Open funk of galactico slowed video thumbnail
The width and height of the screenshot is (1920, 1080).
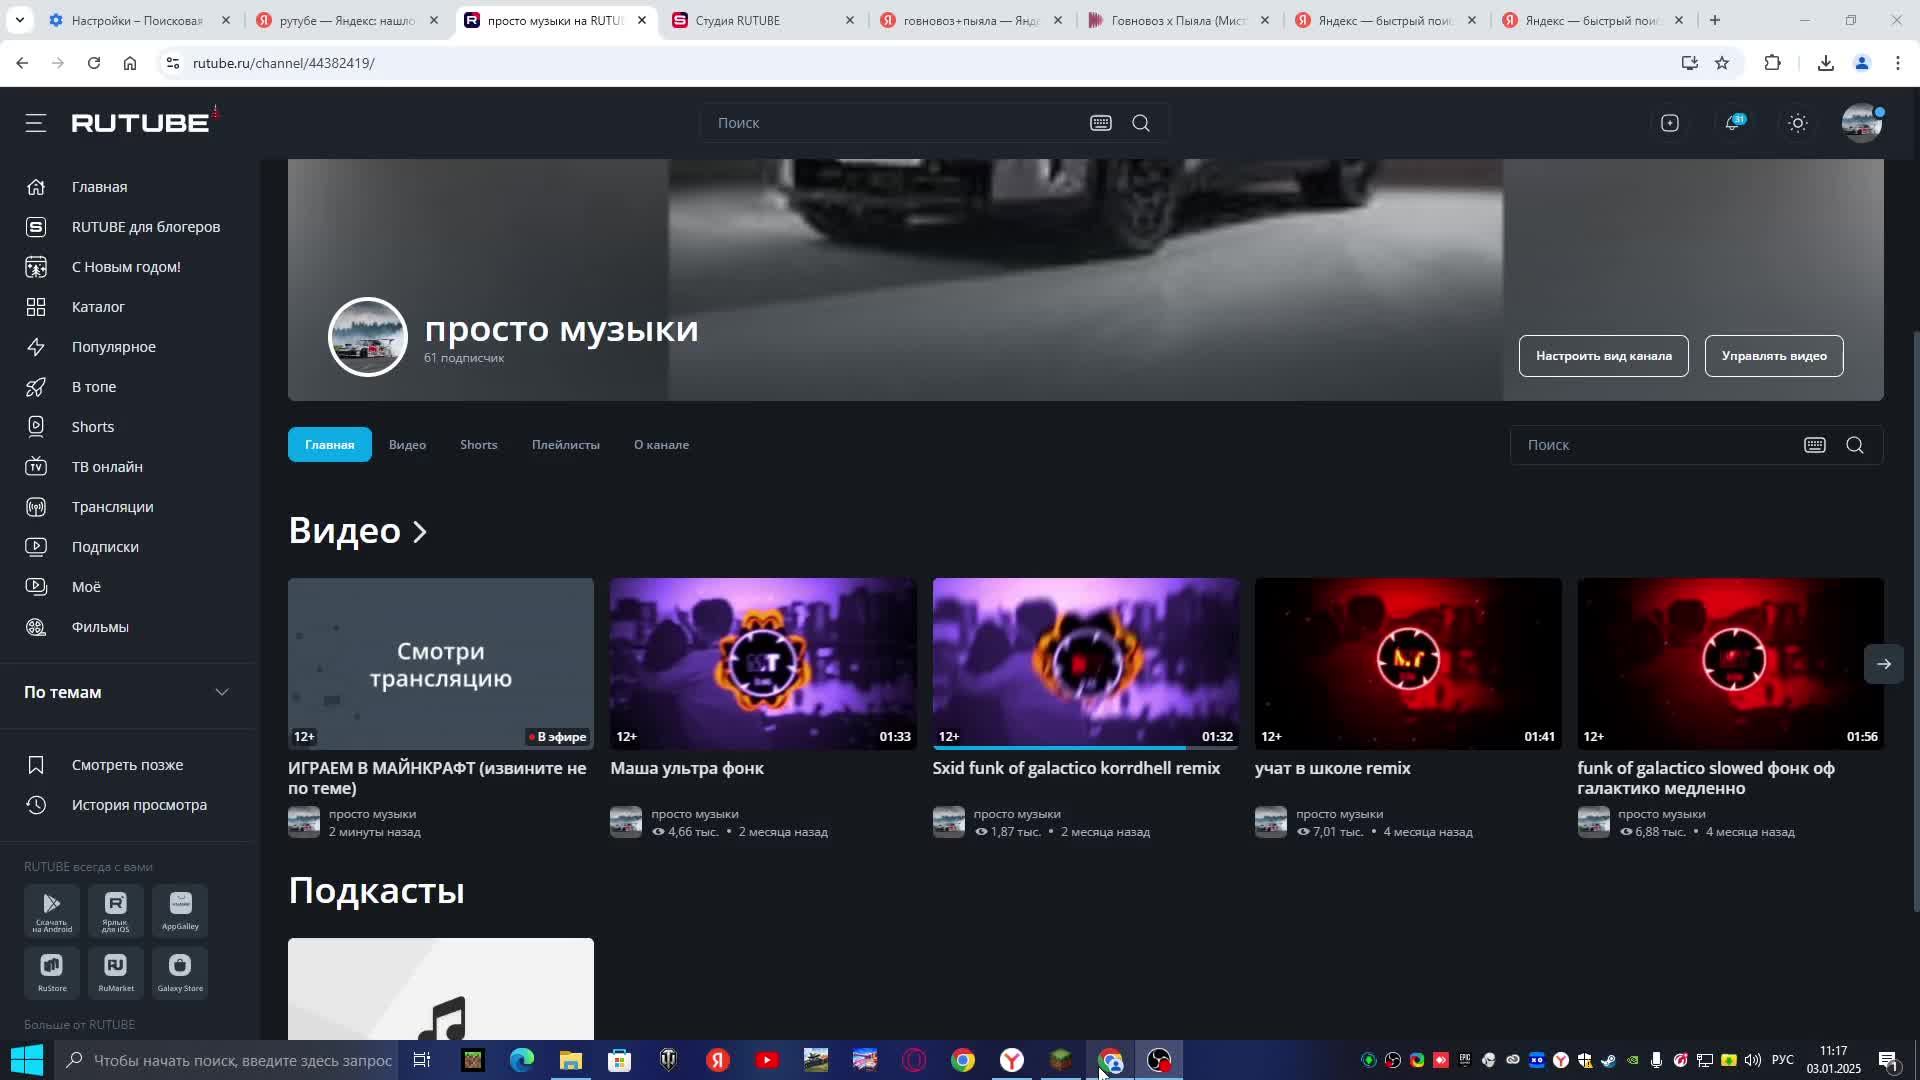pos(1730,664)
